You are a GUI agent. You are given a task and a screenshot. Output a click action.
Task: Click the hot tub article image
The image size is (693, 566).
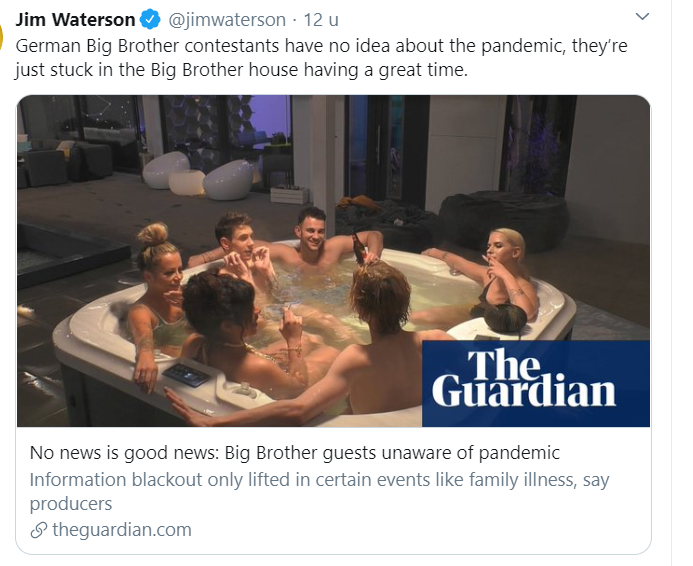click(x=333, y=261)
